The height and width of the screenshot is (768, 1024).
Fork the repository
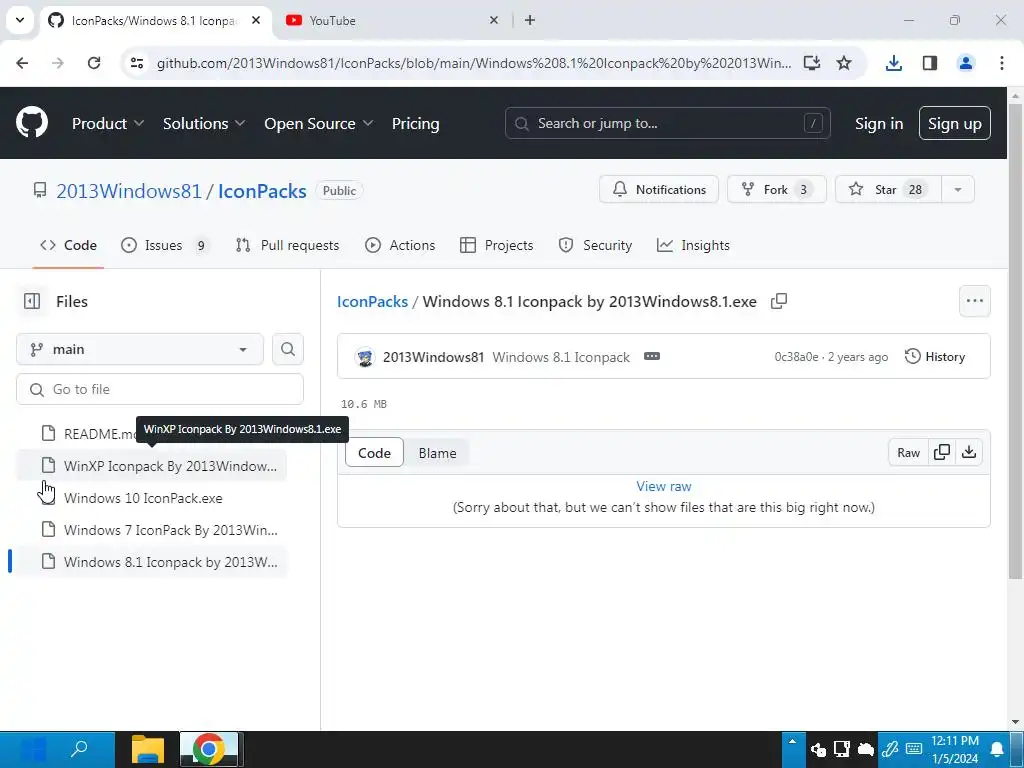776,189
